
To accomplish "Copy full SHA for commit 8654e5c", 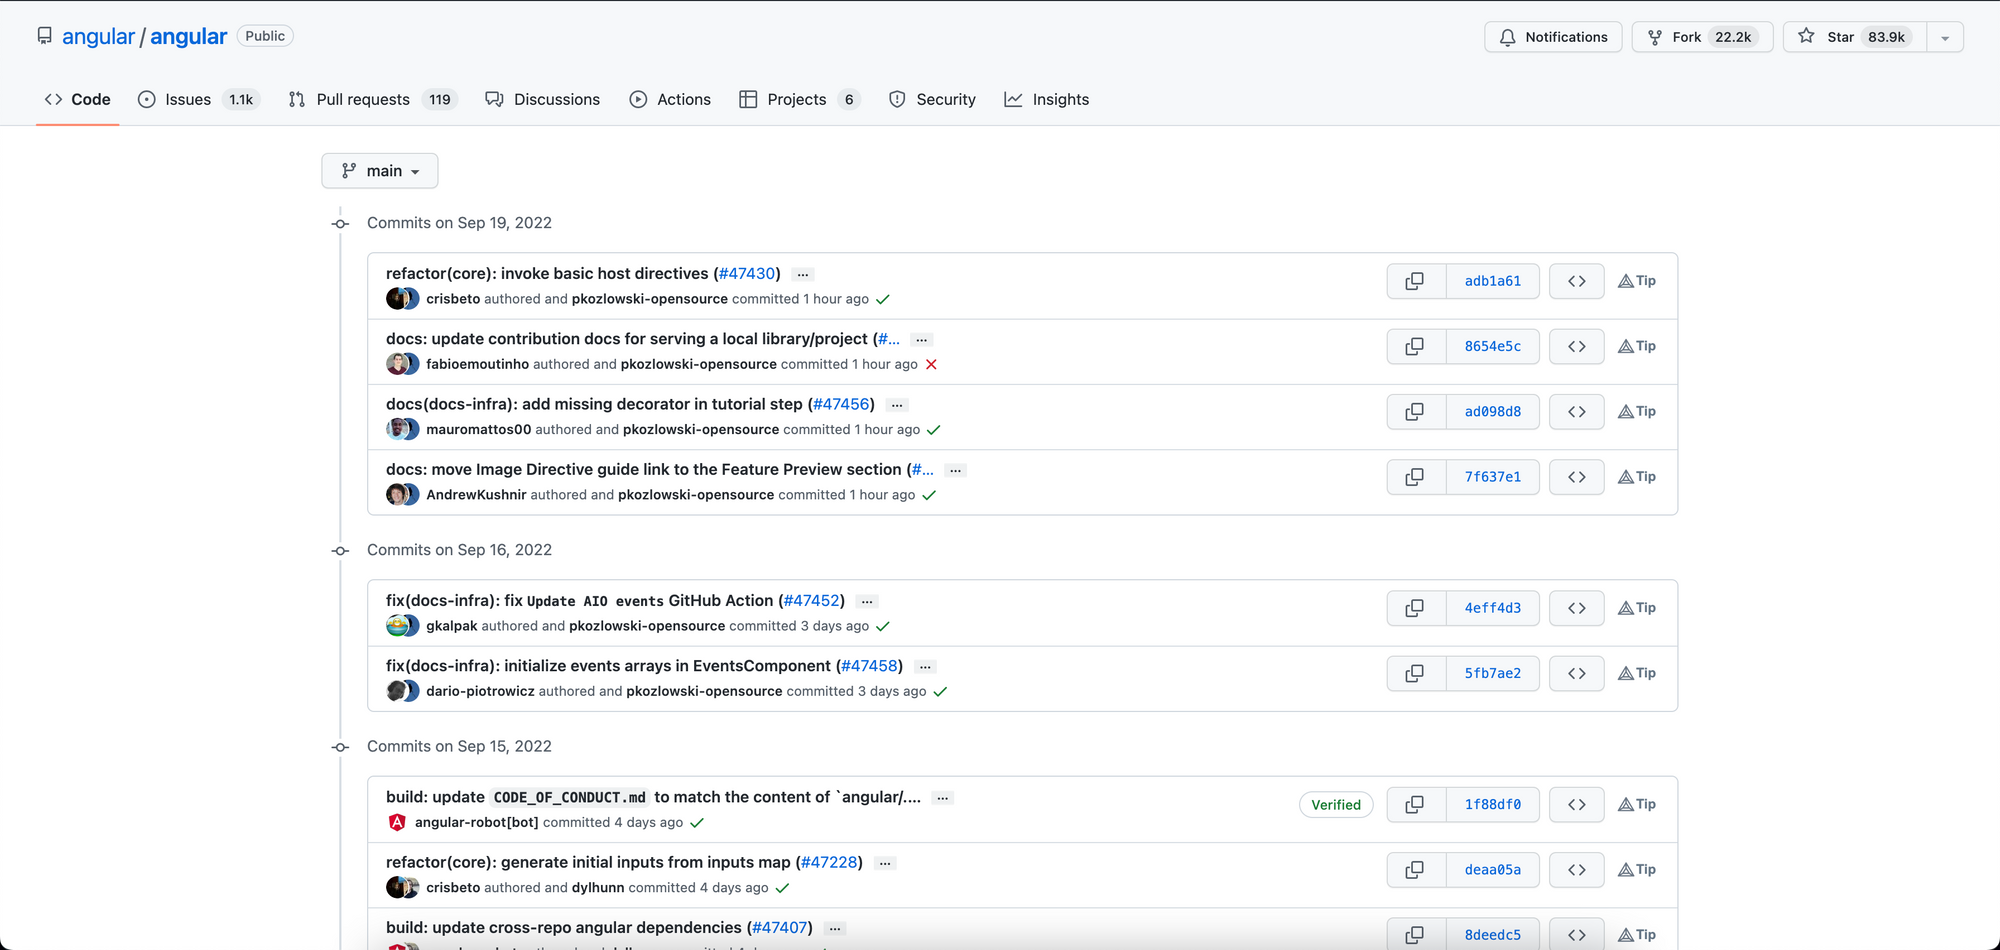I will point(1415,346).
